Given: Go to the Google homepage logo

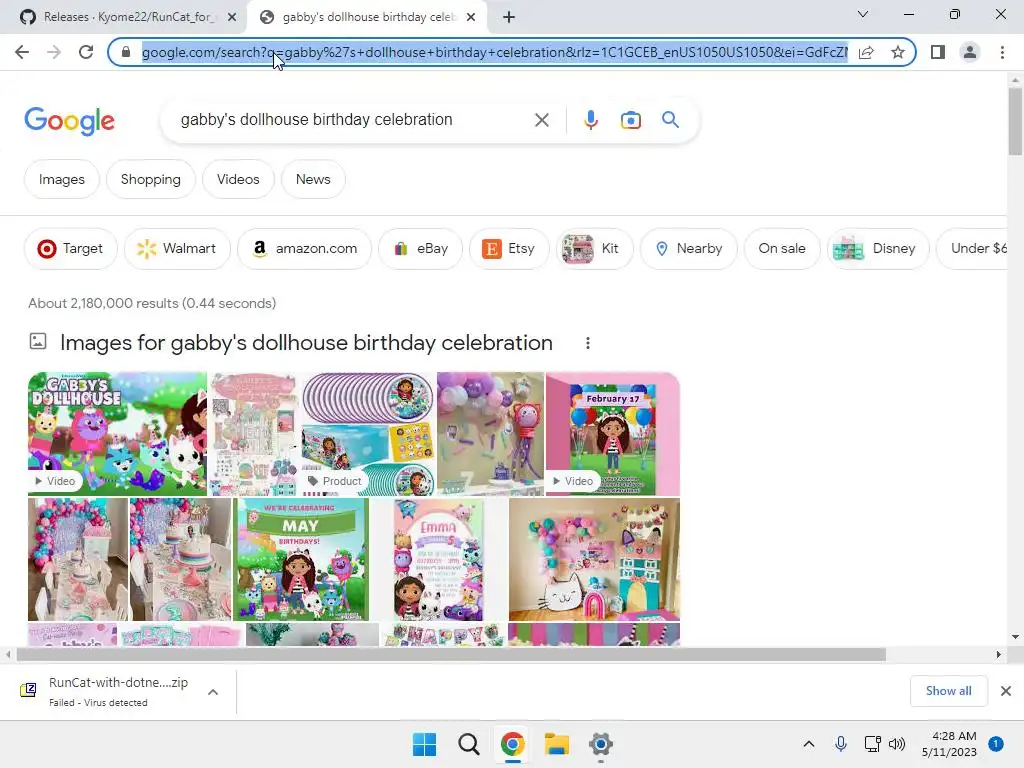Looking at the screenshot, I should [x=69, y=121].
